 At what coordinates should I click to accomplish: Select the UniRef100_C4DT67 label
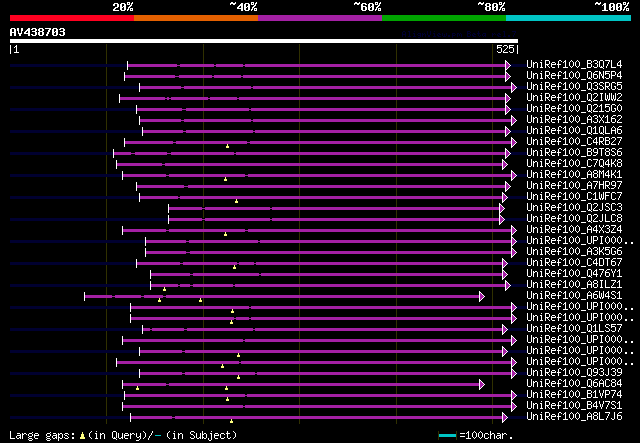pos(574,263)
